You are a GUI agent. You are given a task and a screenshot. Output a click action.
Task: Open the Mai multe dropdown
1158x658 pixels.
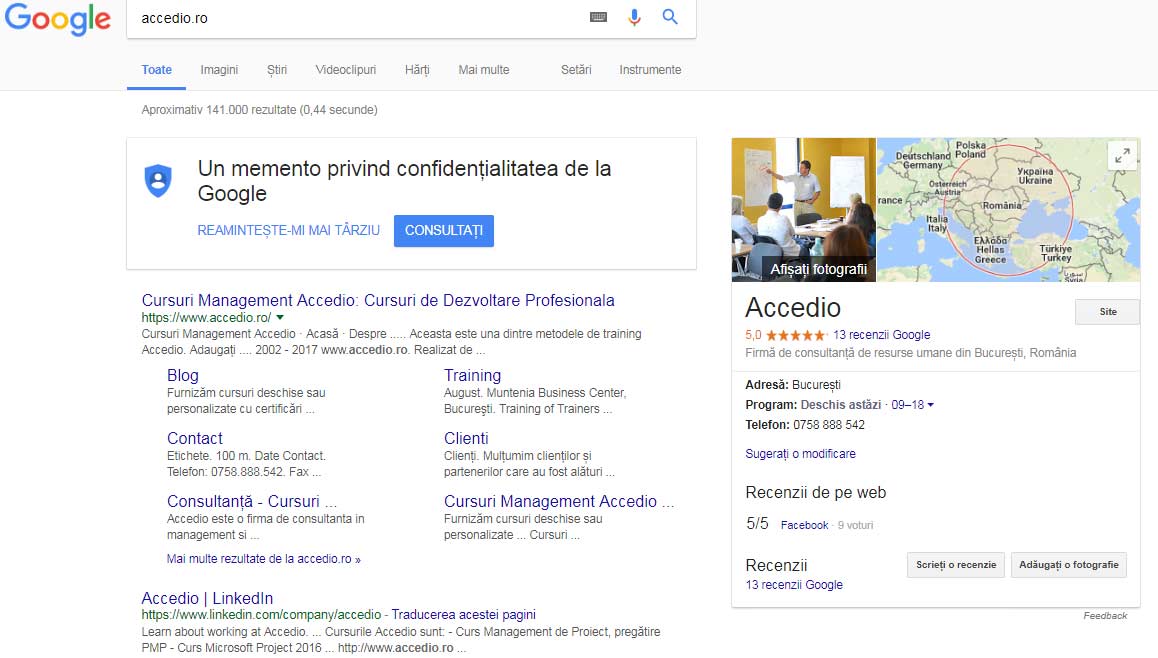tap(483, 70)
